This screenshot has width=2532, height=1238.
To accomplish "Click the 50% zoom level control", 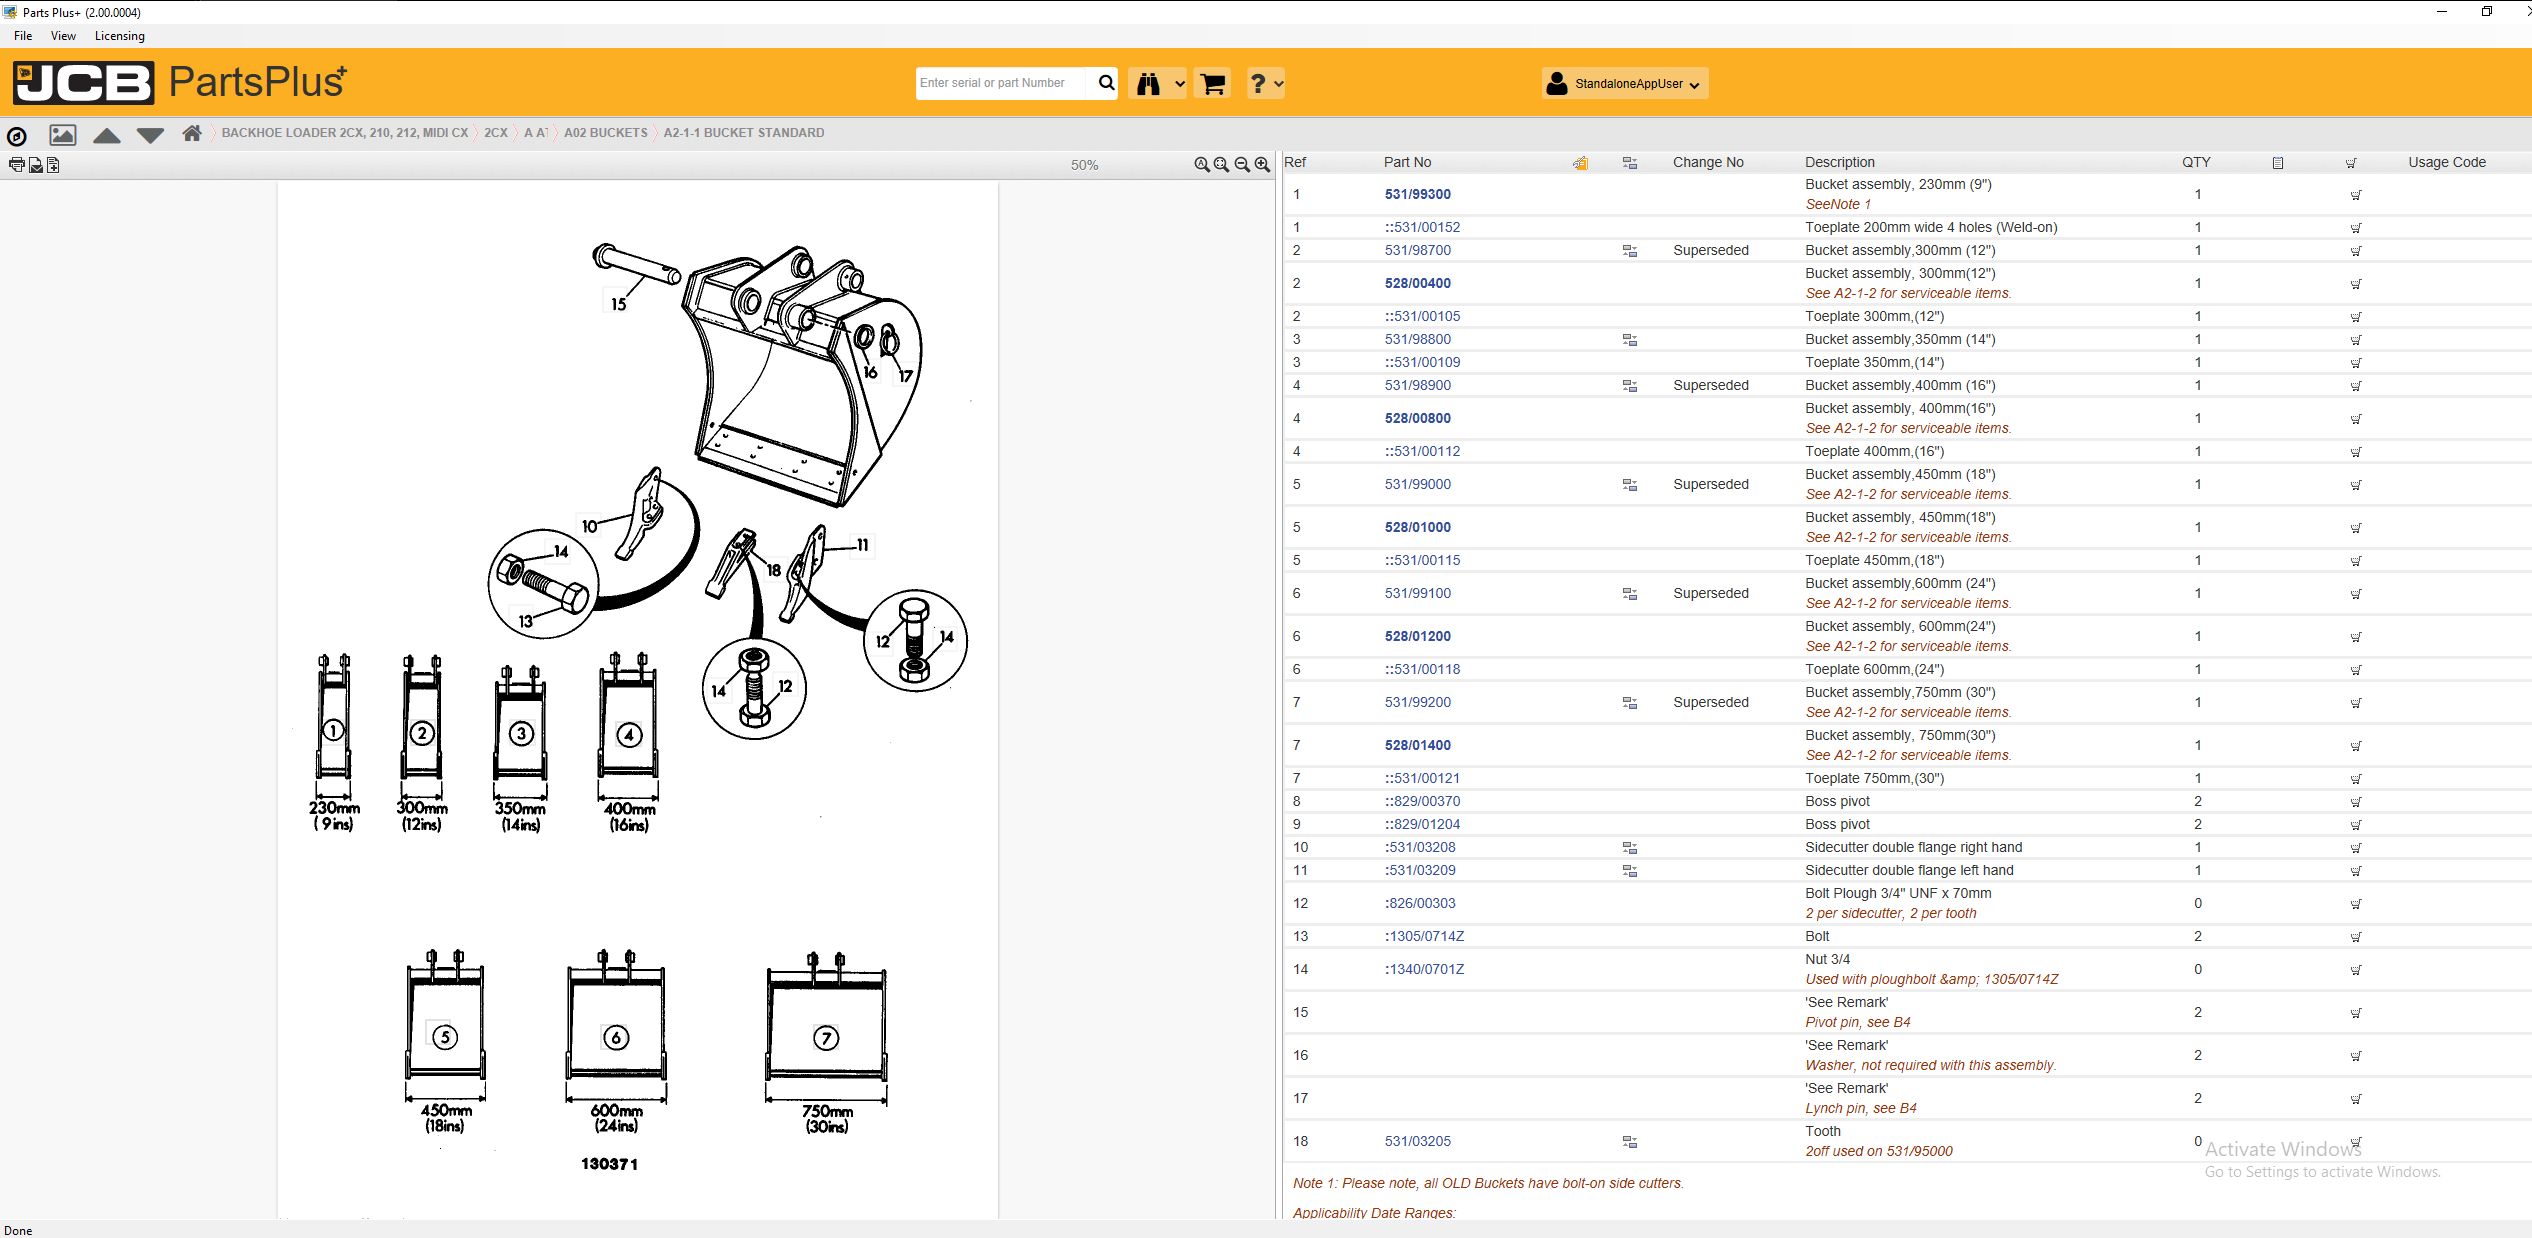I will tap(1083, 164).
